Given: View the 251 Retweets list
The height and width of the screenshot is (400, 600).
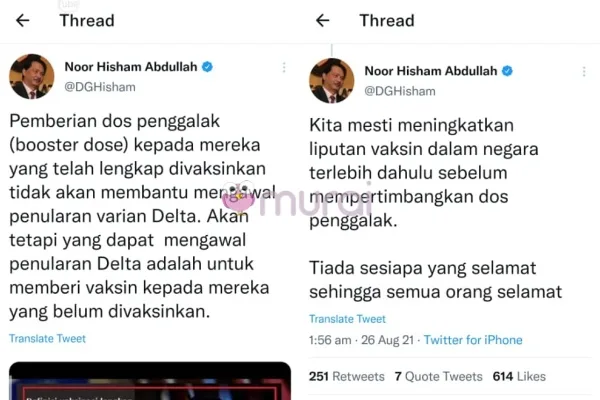Looking at the screenshot, I should (347, 377).
